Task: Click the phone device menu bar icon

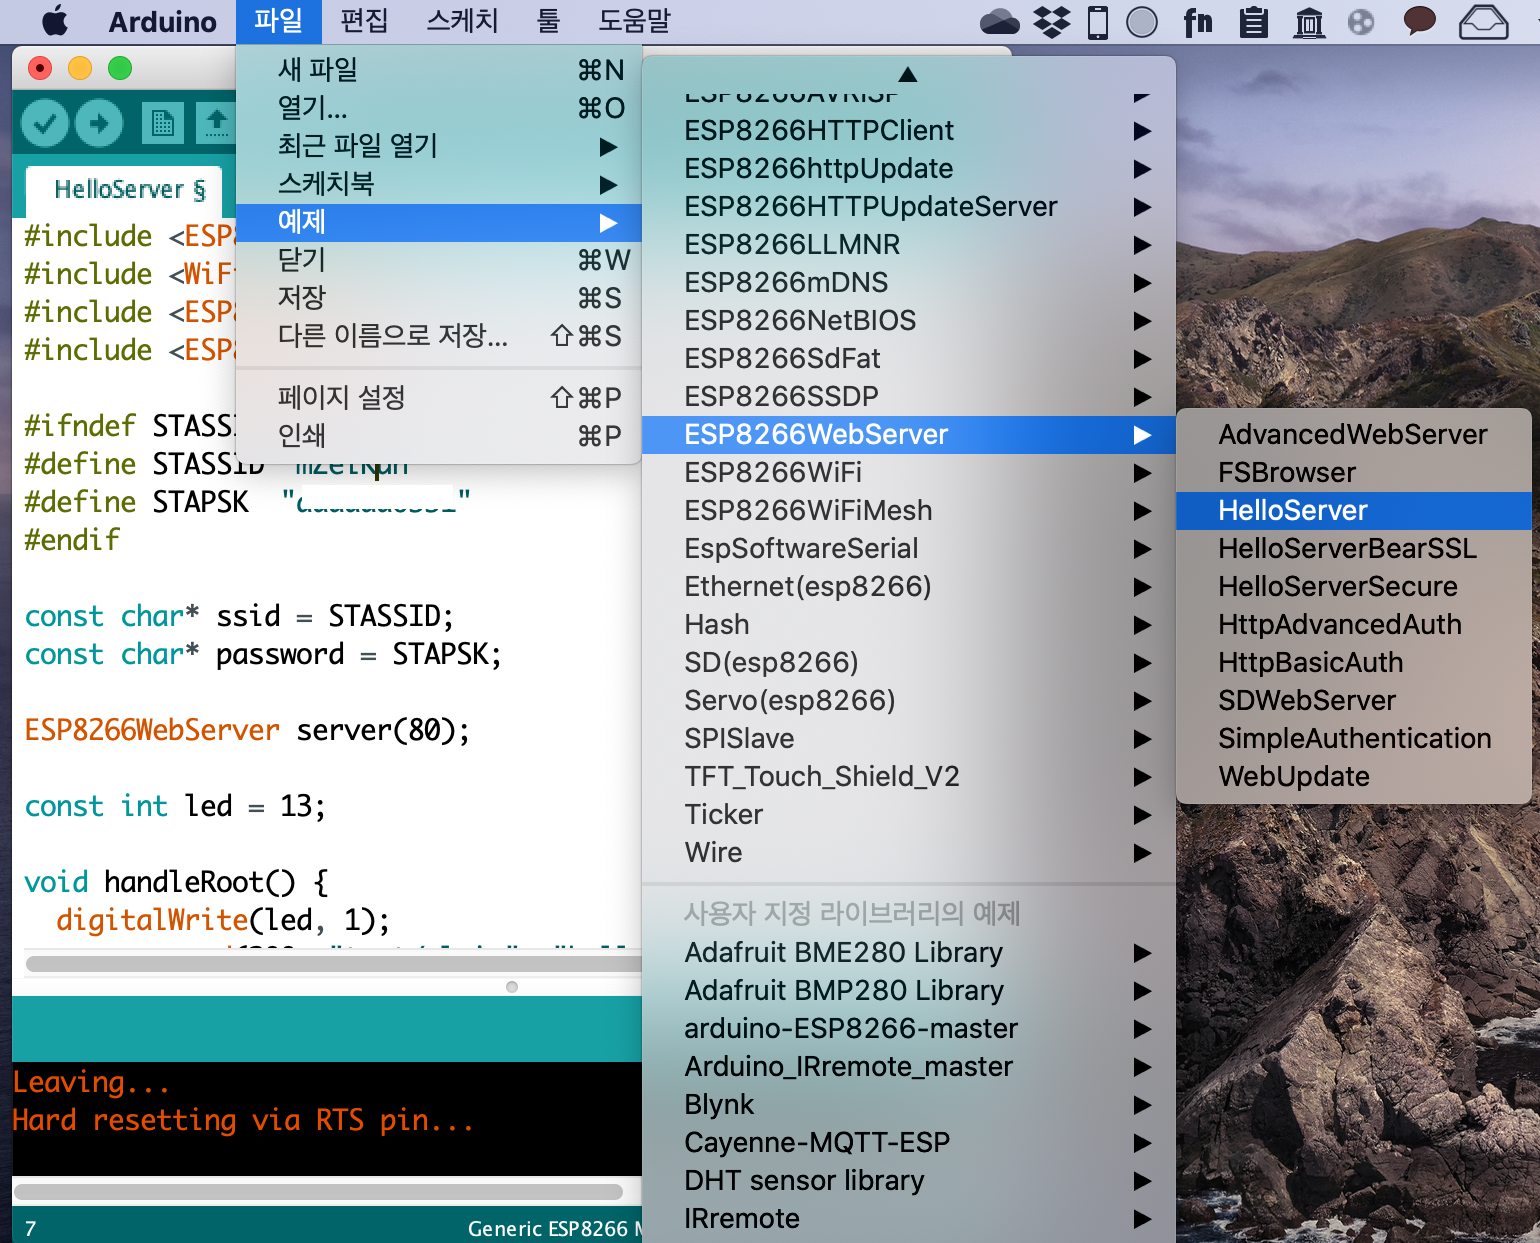Action: pos(1098,22)
